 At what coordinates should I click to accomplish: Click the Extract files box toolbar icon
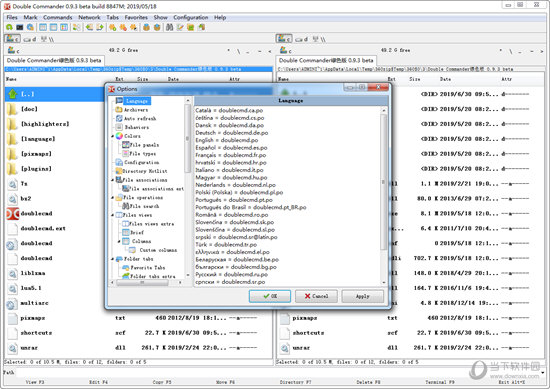pyautogui.click(x=157, y=27)
